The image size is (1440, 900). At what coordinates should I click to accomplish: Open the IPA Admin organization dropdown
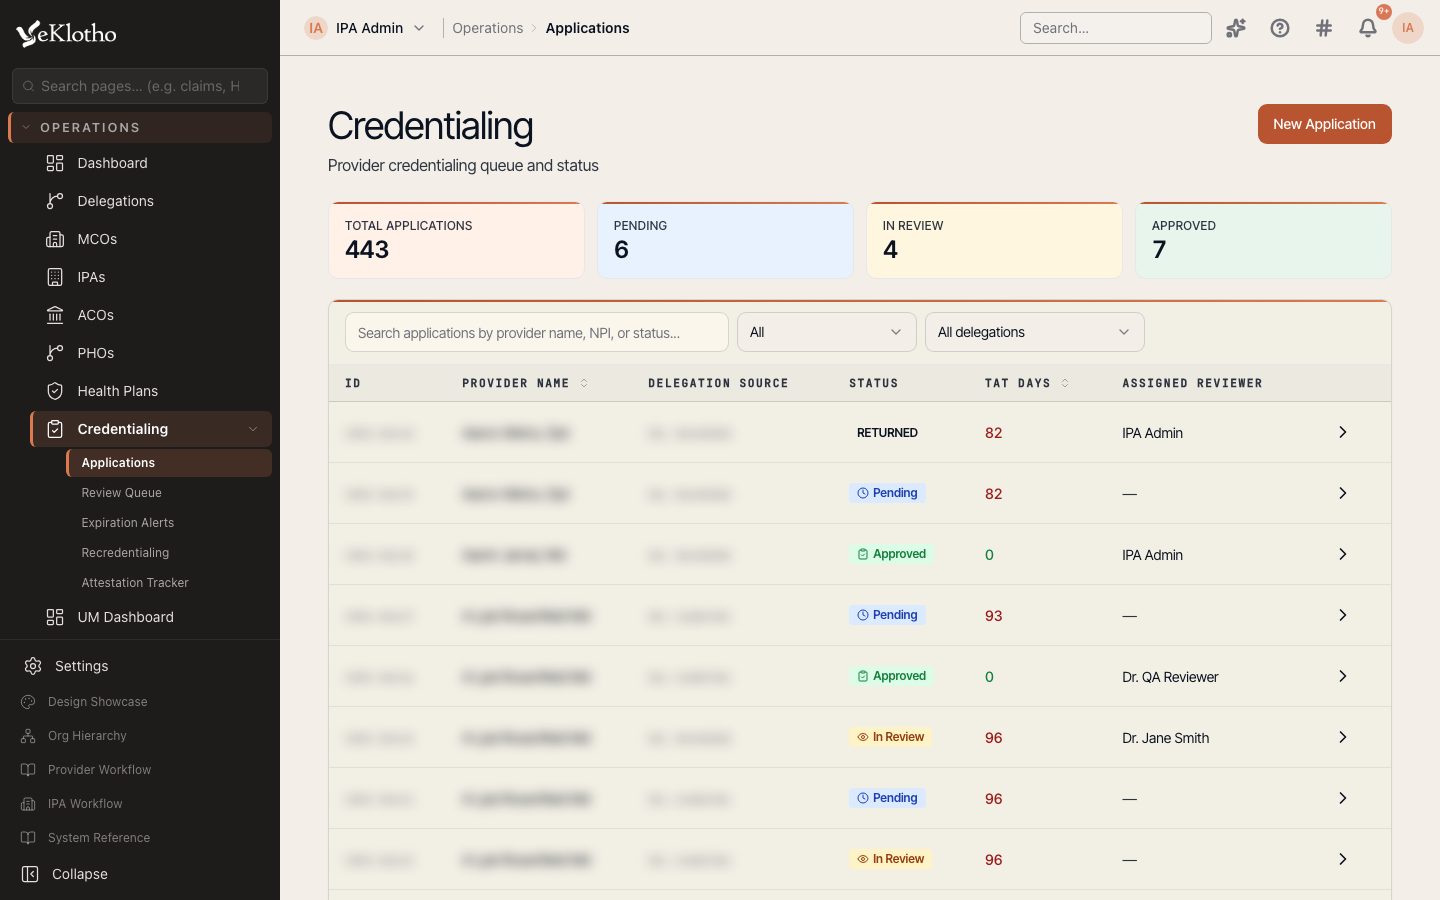(x=366, y=28)
